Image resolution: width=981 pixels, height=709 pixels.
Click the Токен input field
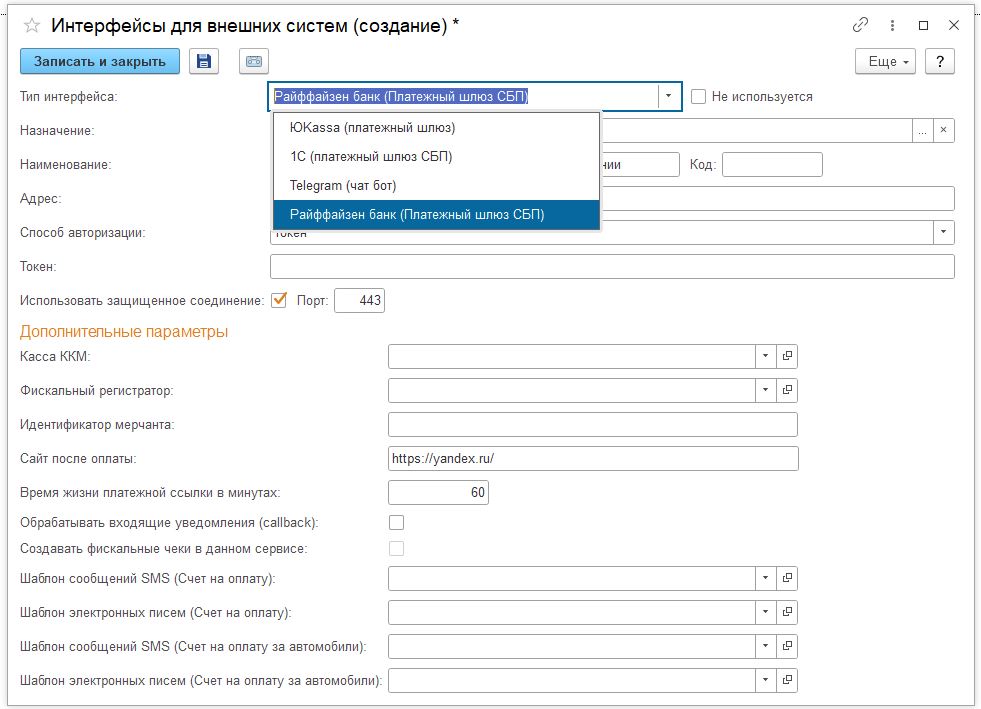tap(612, 266)
